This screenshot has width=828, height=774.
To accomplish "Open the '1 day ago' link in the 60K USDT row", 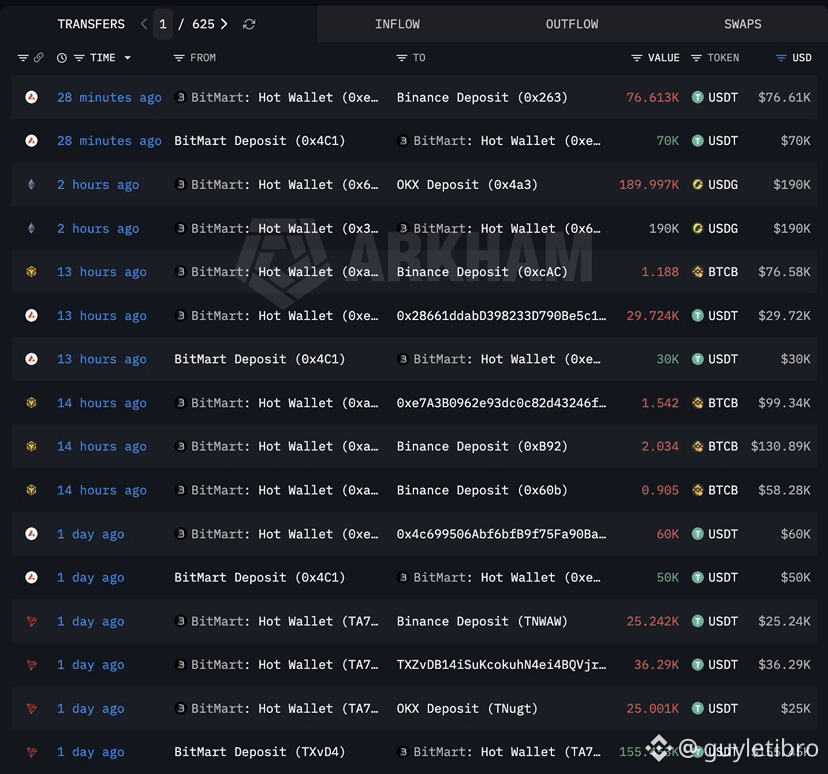I will 91,534.
